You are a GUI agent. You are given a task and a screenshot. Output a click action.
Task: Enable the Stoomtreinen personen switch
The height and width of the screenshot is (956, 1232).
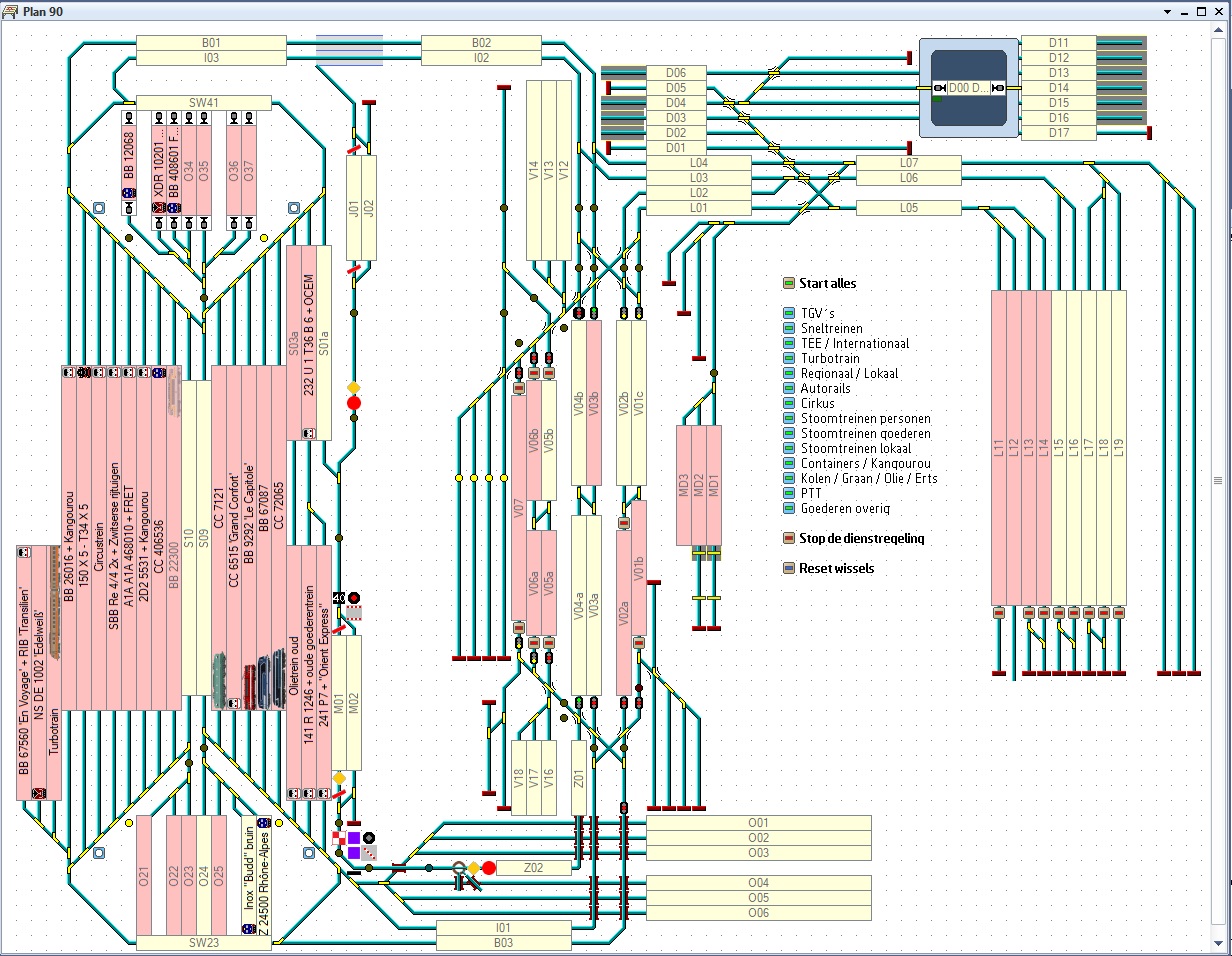pos(788,418)
